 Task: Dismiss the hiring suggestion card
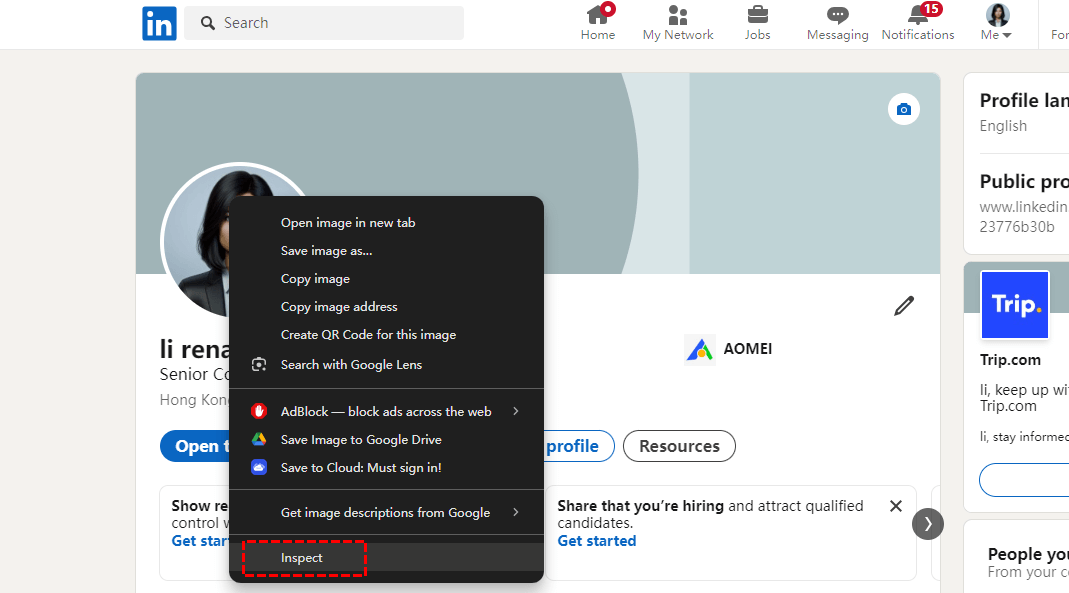tap(896, 506)
